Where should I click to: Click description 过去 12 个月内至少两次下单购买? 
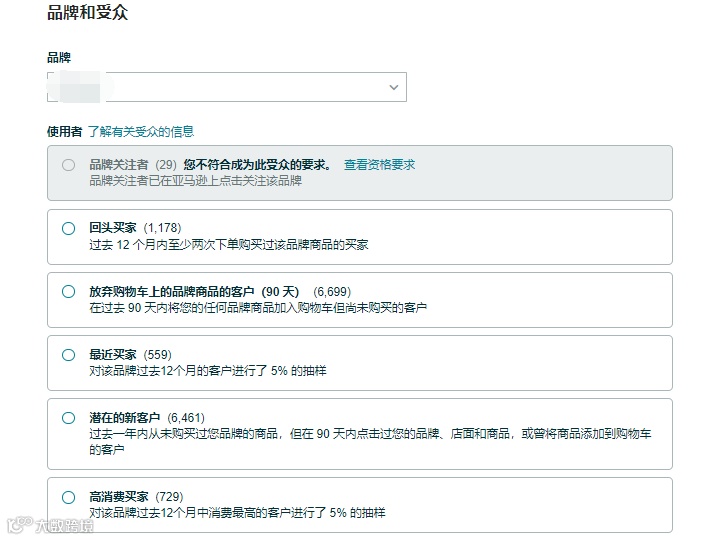pos(229,245)
